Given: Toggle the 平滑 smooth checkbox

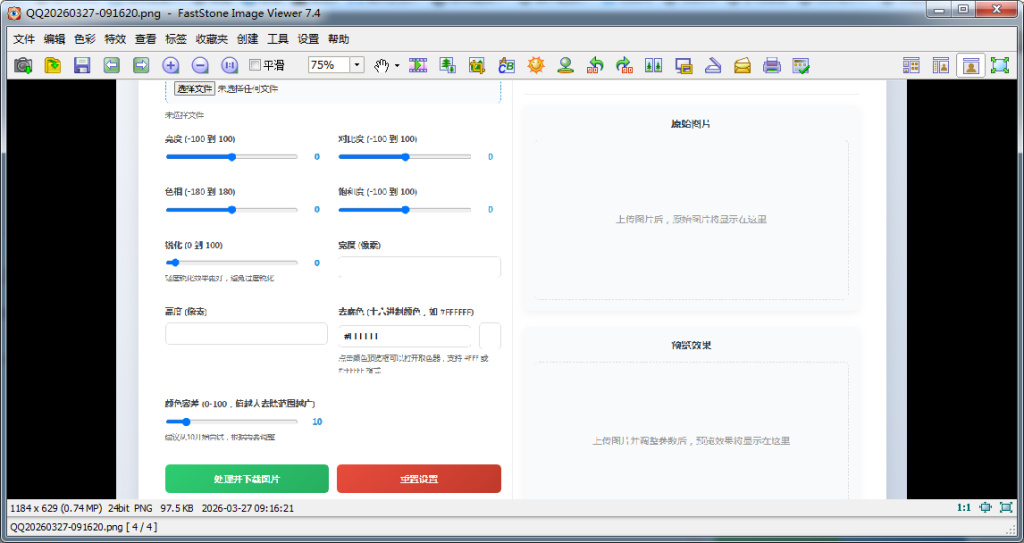Looking at the screenshot, I should tap(255, 65).
